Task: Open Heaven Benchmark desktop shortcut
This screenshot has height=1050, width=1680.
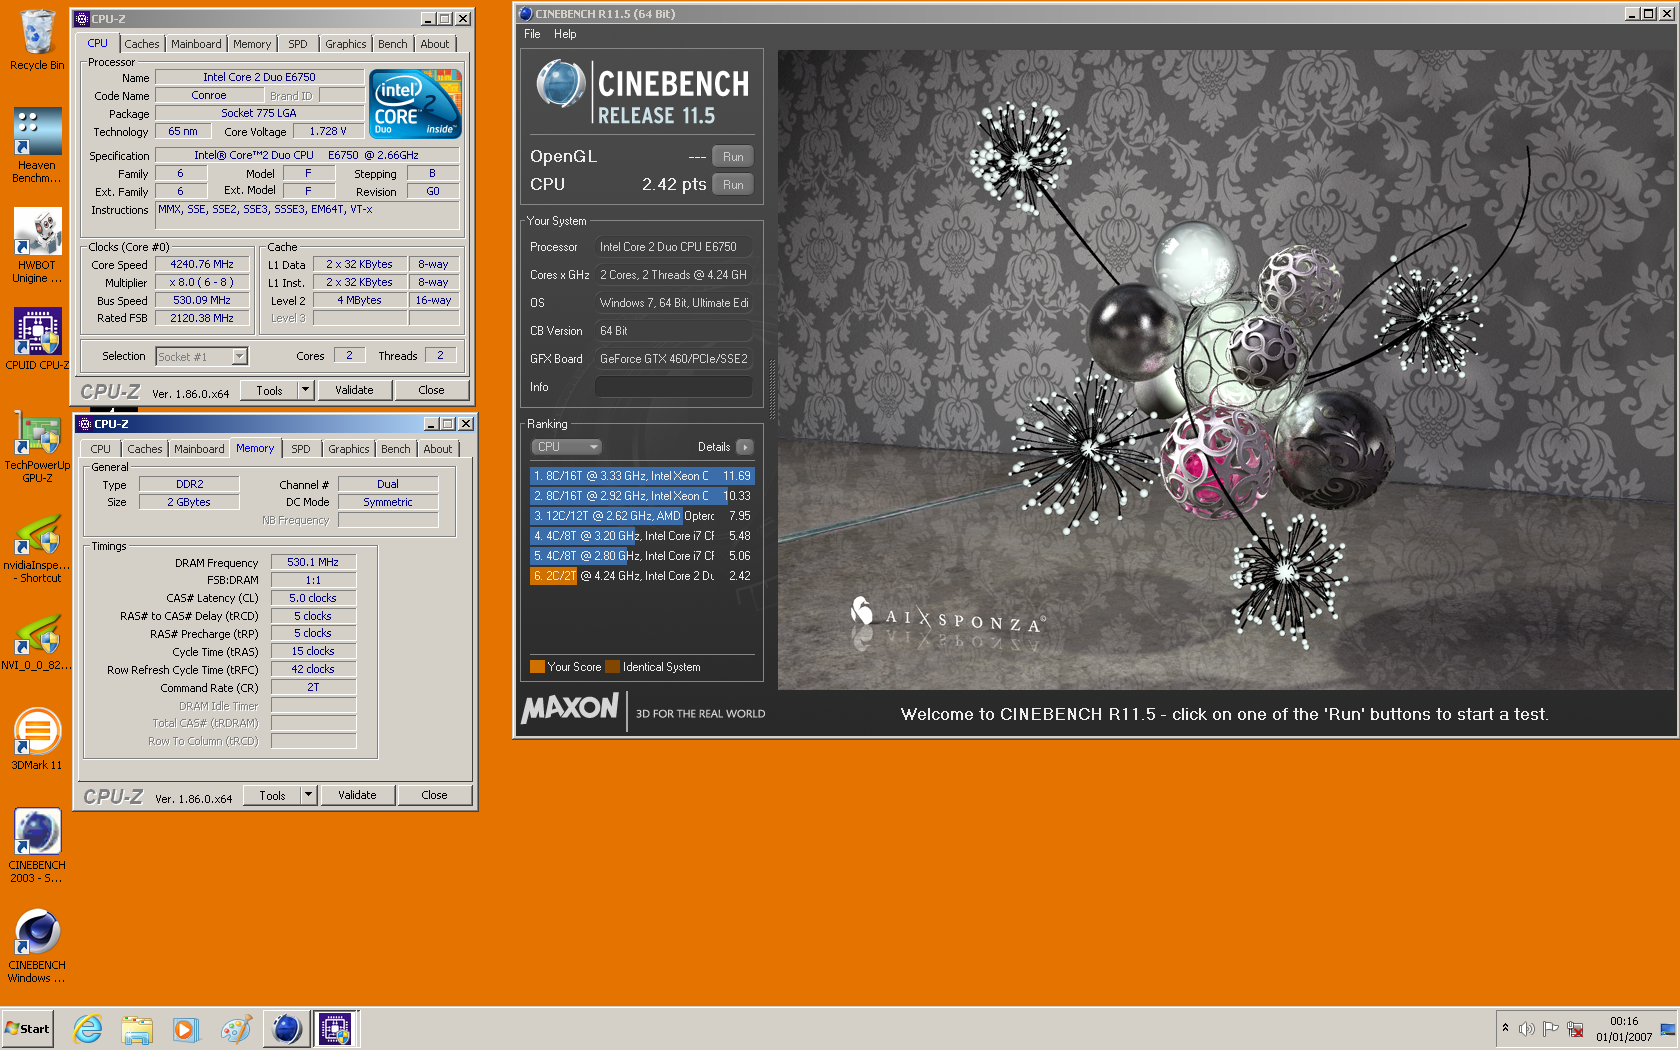Action: click(37, 145)
